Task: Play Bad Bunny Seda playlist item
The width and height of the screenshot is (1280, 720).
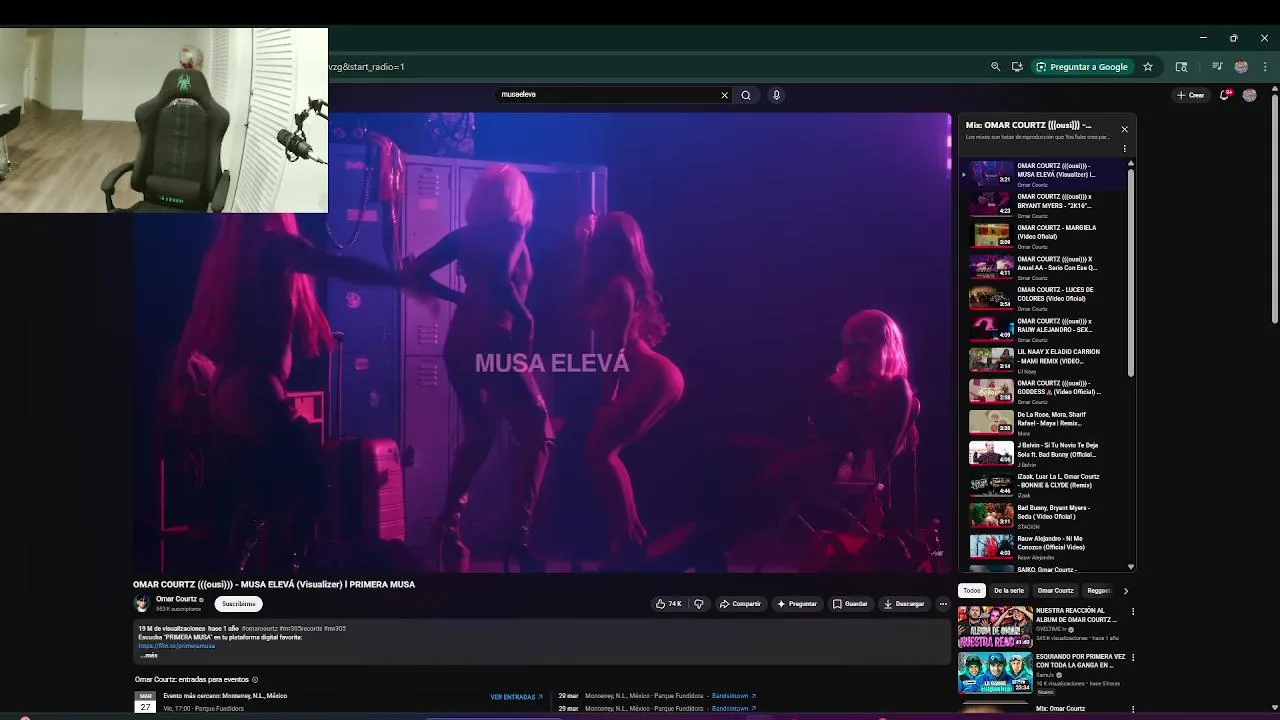Action: click(x=1042, y=515)
